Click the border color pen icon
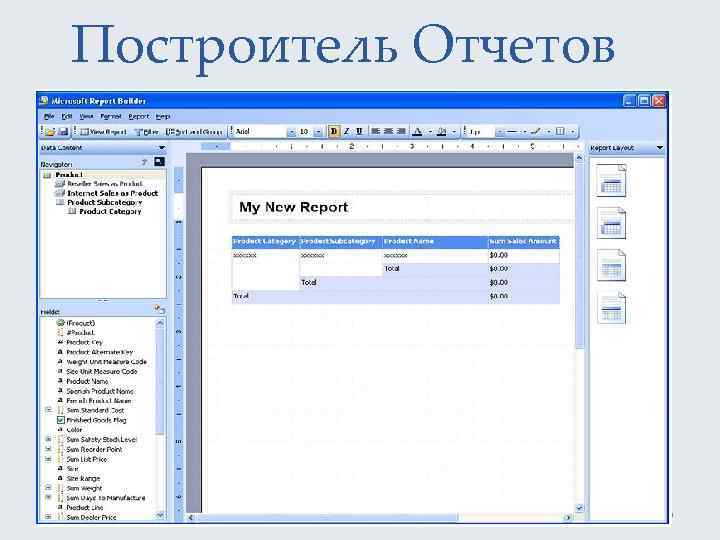720x540 pixels. 536,132
